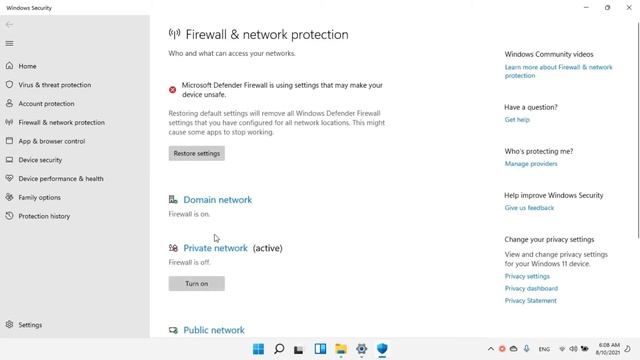
Task: Open the Protection history clock icon
Action: [9, 216]
